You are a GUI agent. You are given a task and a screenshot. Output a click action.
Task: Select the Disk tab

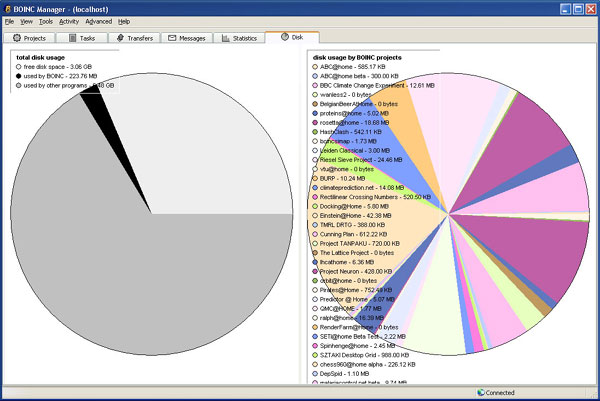(292, 37)
